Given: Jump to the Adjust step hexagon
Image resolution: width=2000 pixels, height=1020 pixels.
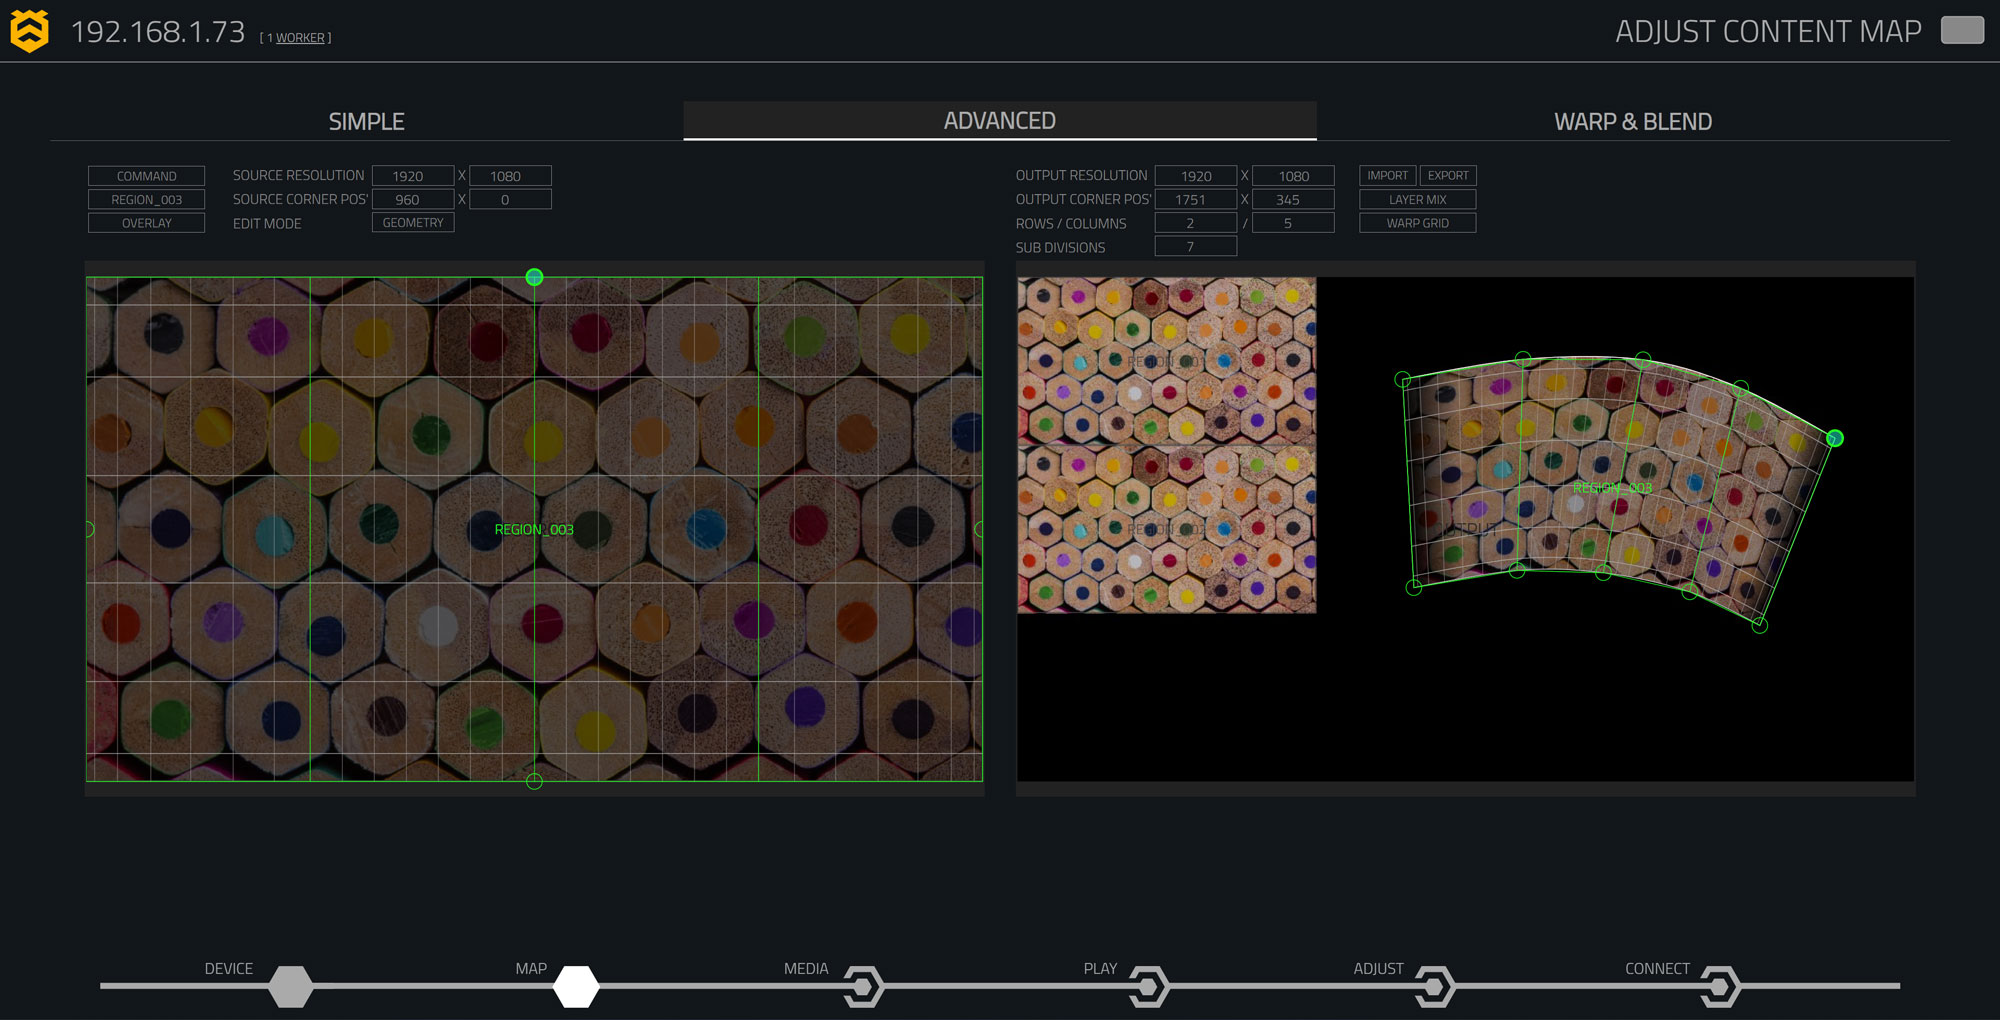Looking at the screenshot, I should tap(1435, 986).
